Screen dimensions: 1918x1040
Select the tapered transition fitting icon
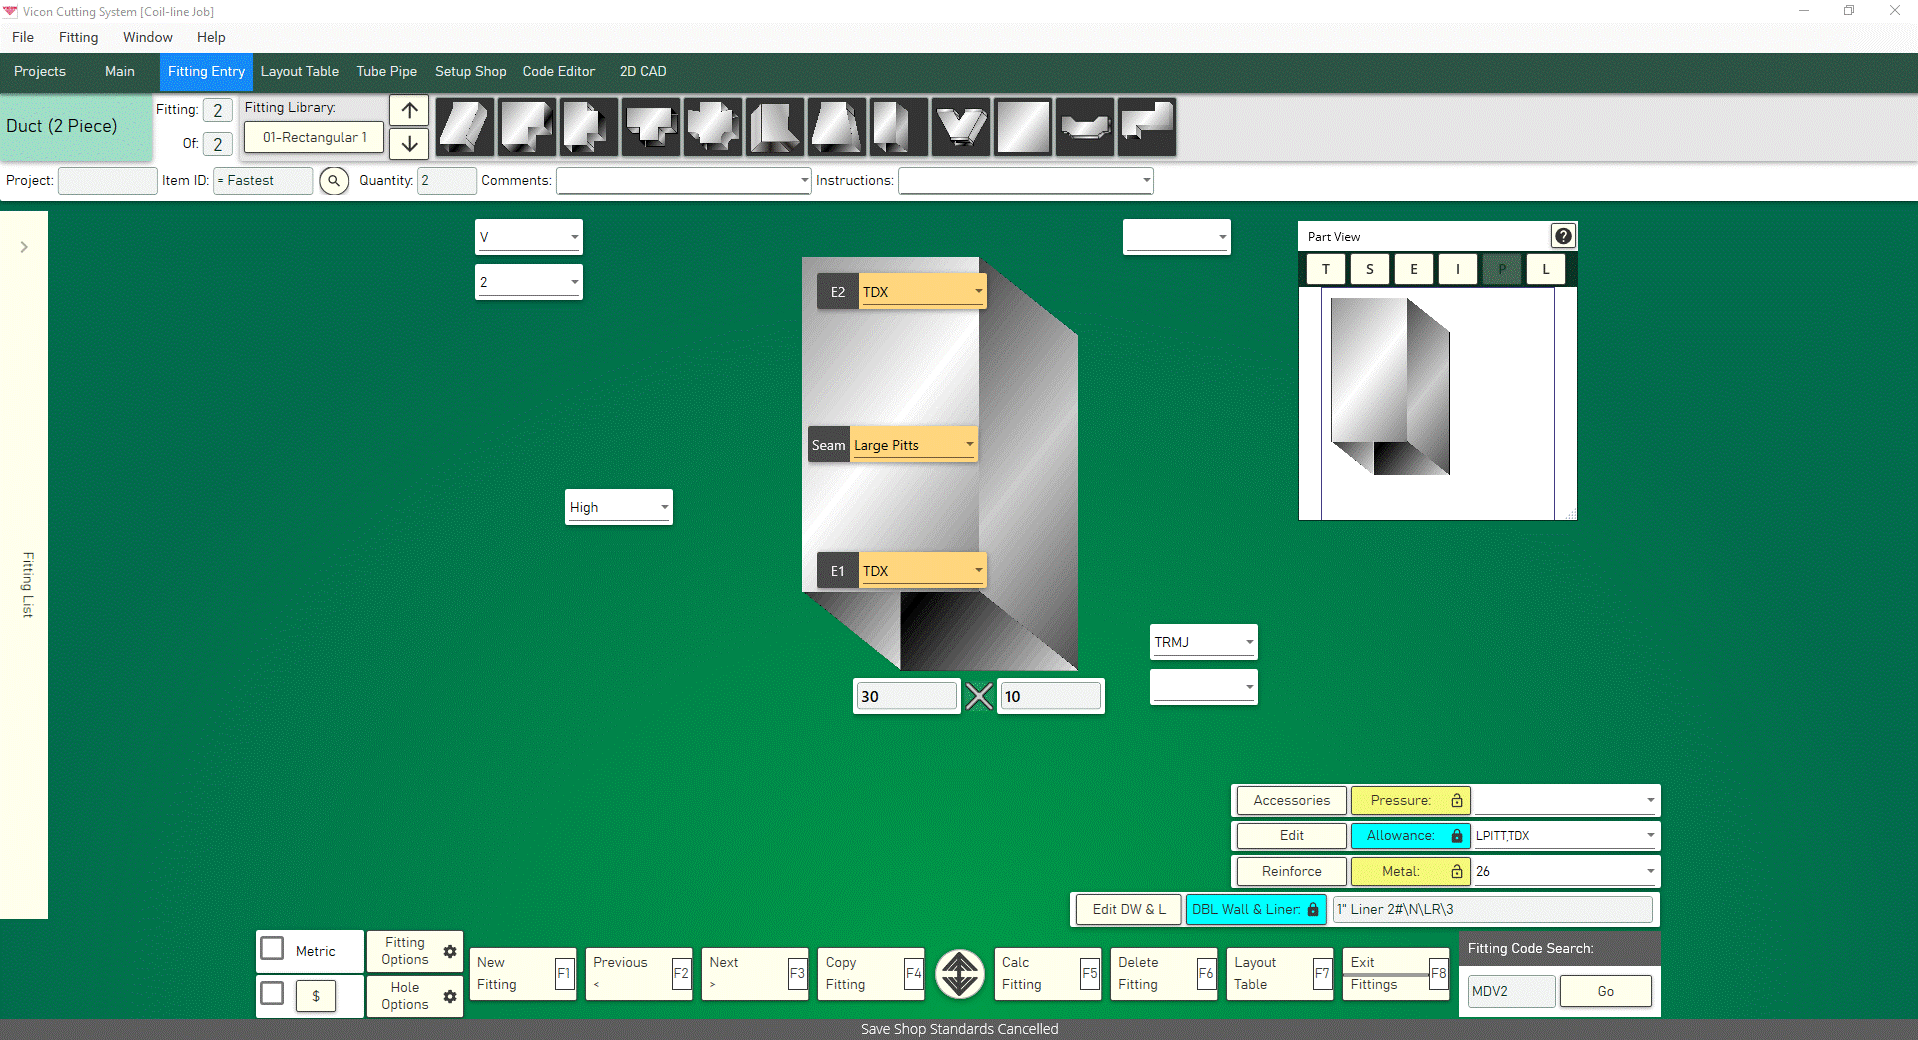coord(837,127)
